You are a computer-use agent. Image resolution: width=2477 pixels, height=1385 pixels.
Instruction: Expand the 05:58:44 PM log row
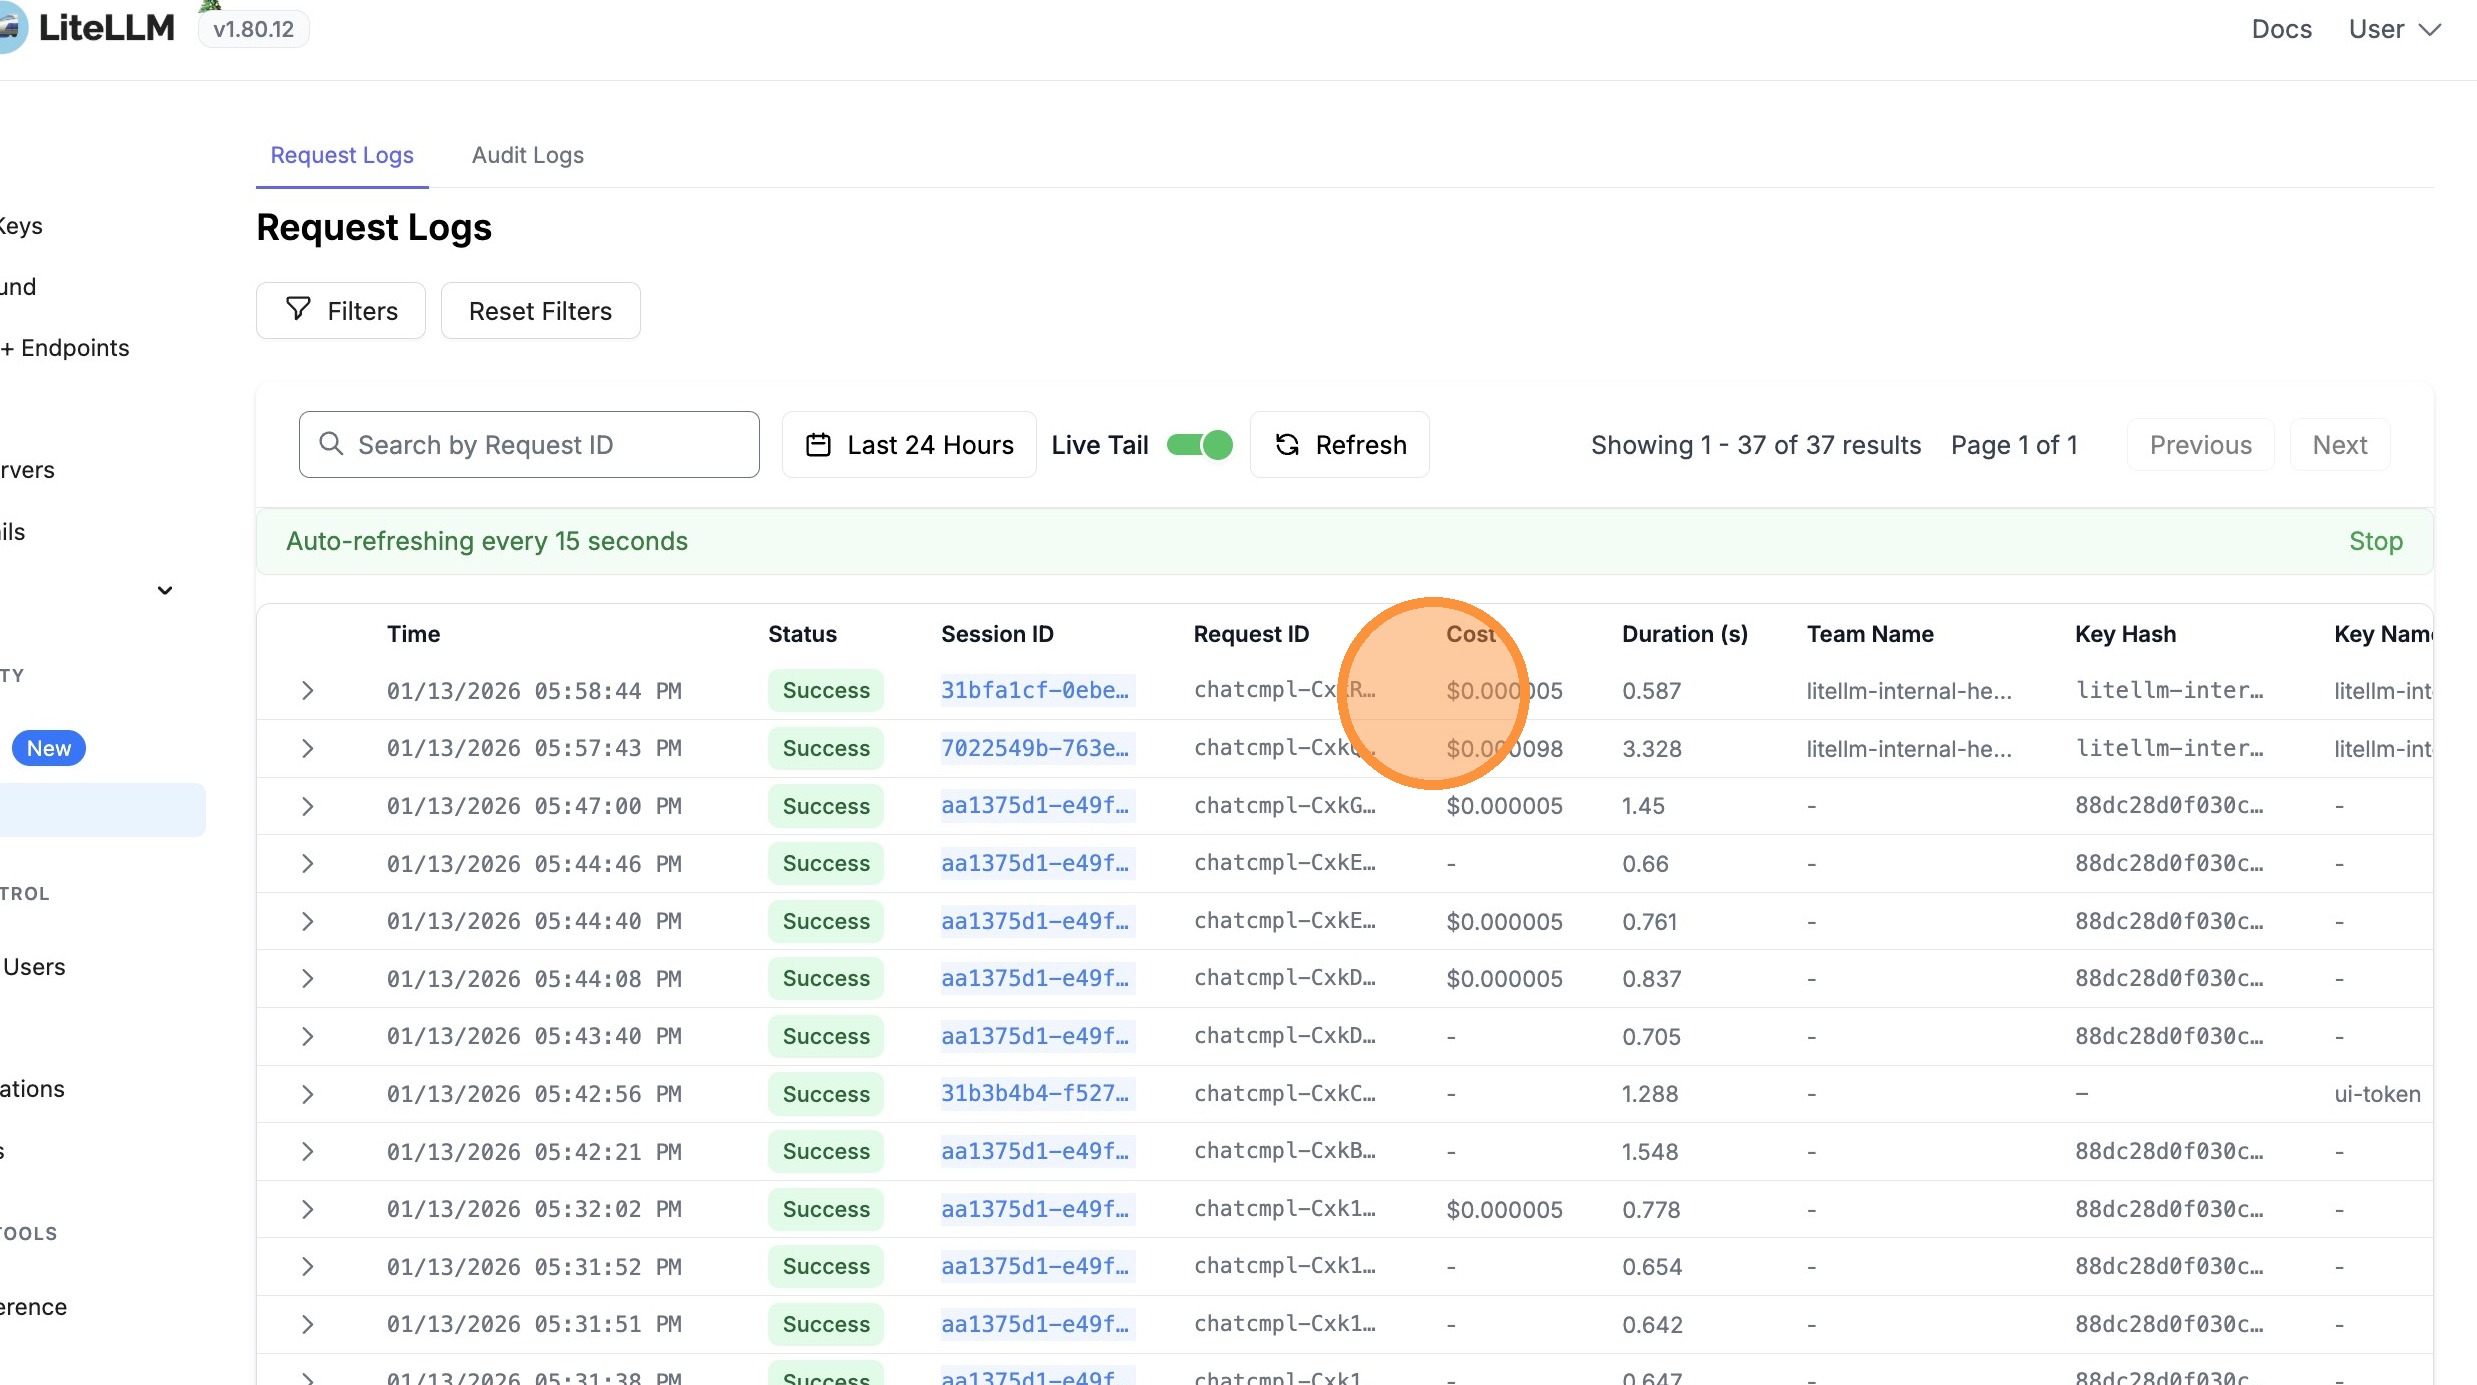pos(307,691)
